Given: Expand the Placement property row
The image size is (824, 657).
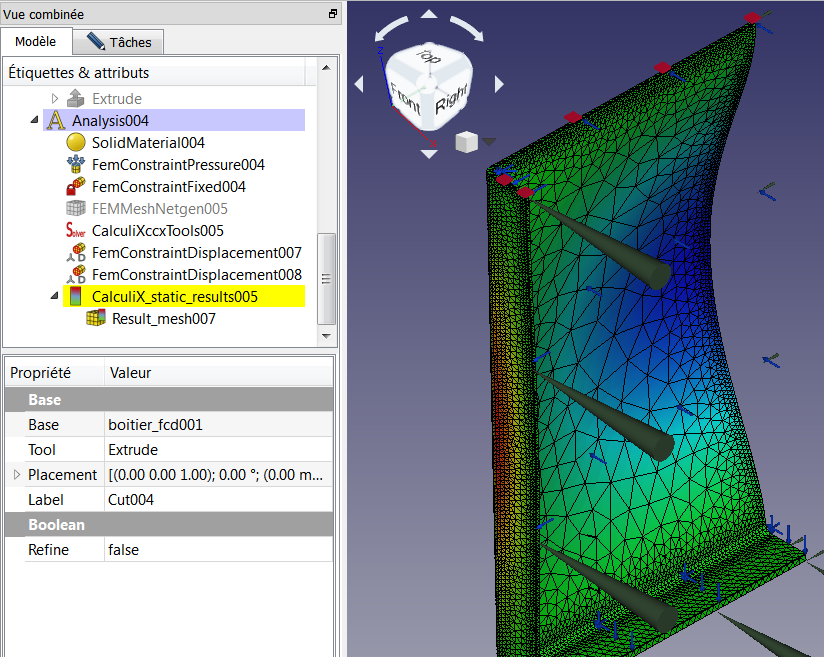Looking at the screenshot, I should point(16,475).
